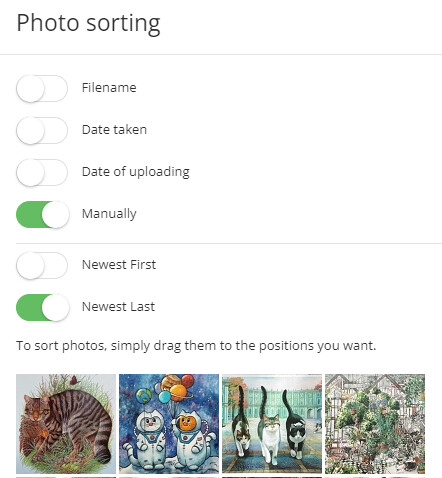Turn off the Newest Last toggle
The height and width of the screenshot is (478, 442).
pos(43,307)
